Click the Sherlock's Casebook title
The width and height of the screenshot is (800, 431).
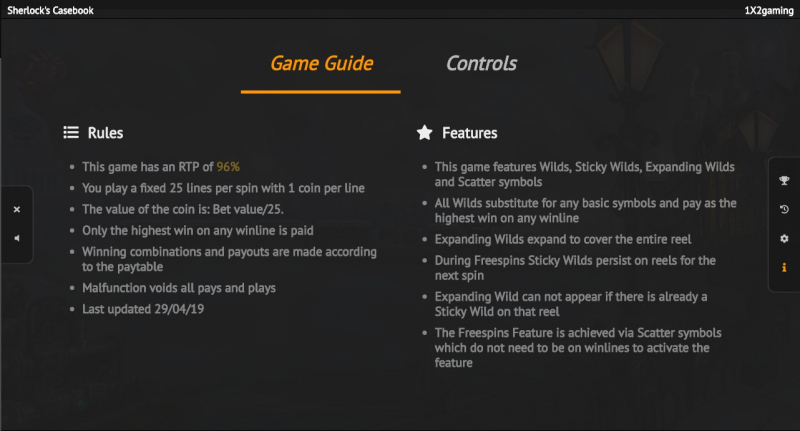[51, 10]
